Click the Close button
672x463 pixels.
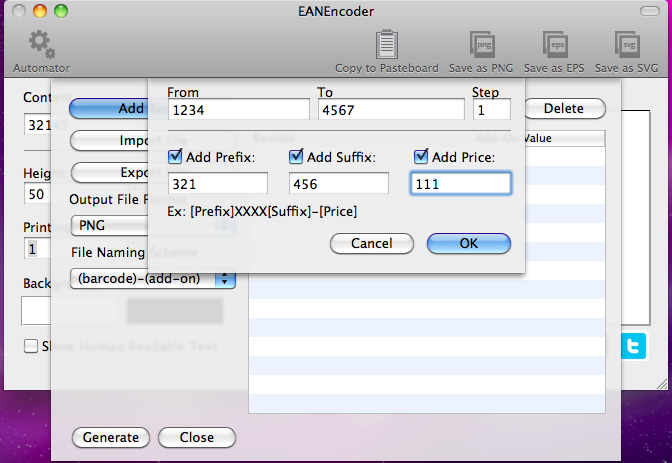point(197,437)
